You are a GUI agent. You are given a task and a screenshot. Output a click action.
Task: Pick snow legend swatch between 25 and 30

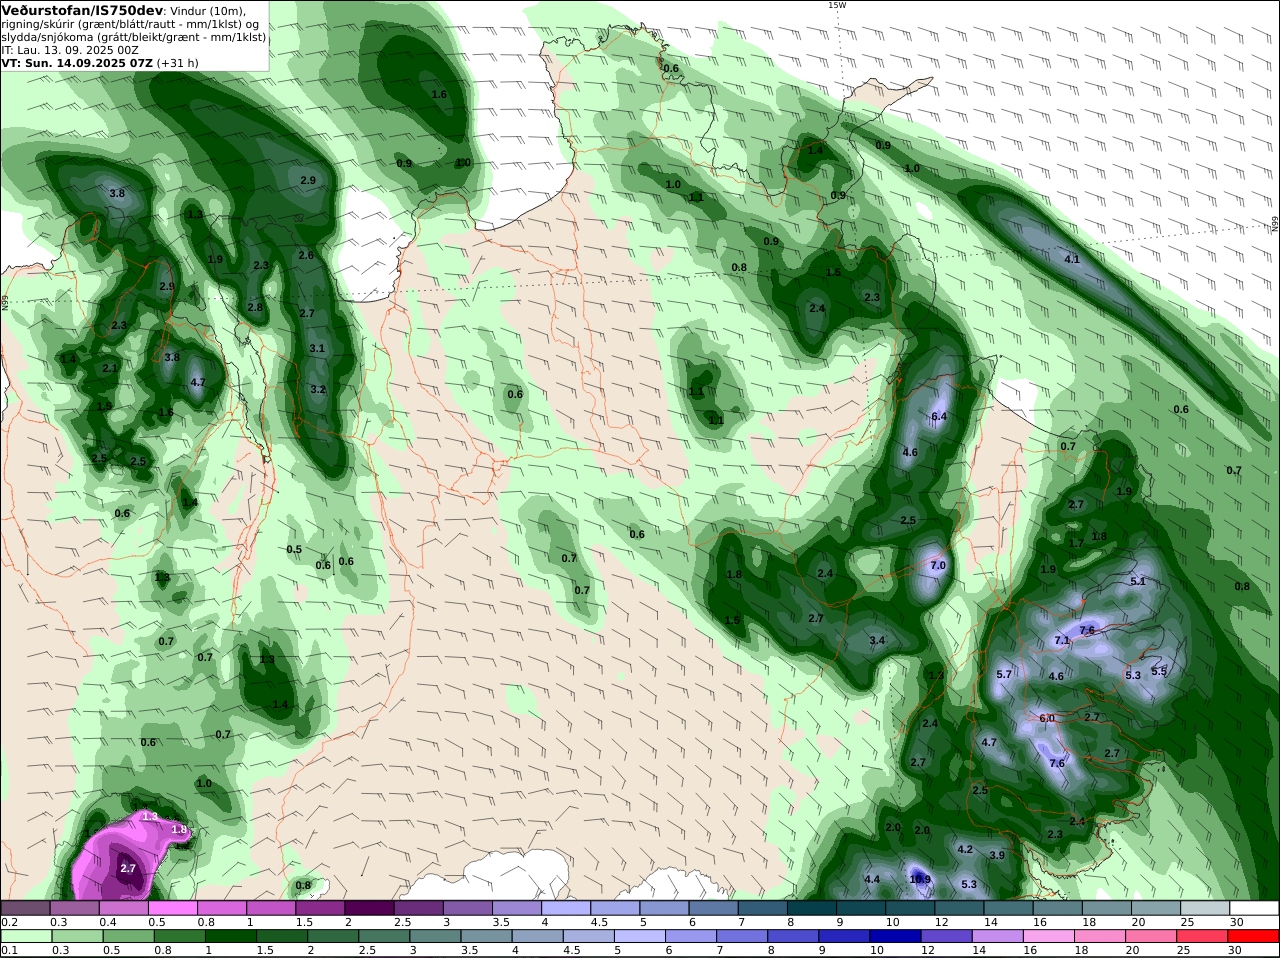[1206, 907]
